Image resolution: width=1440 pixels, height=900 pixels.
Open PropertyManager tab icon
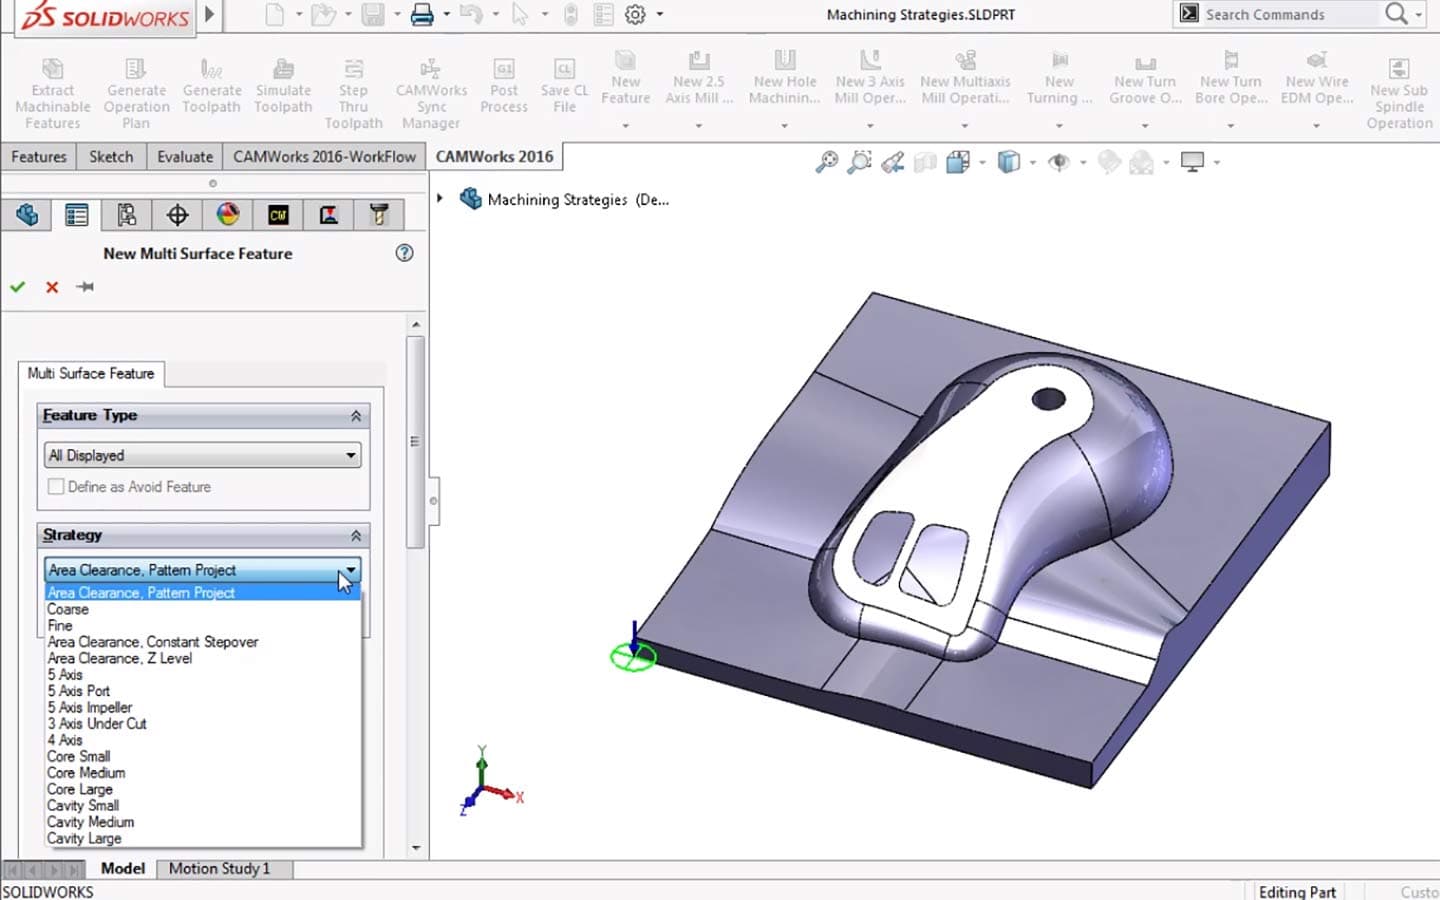point(77,215)
